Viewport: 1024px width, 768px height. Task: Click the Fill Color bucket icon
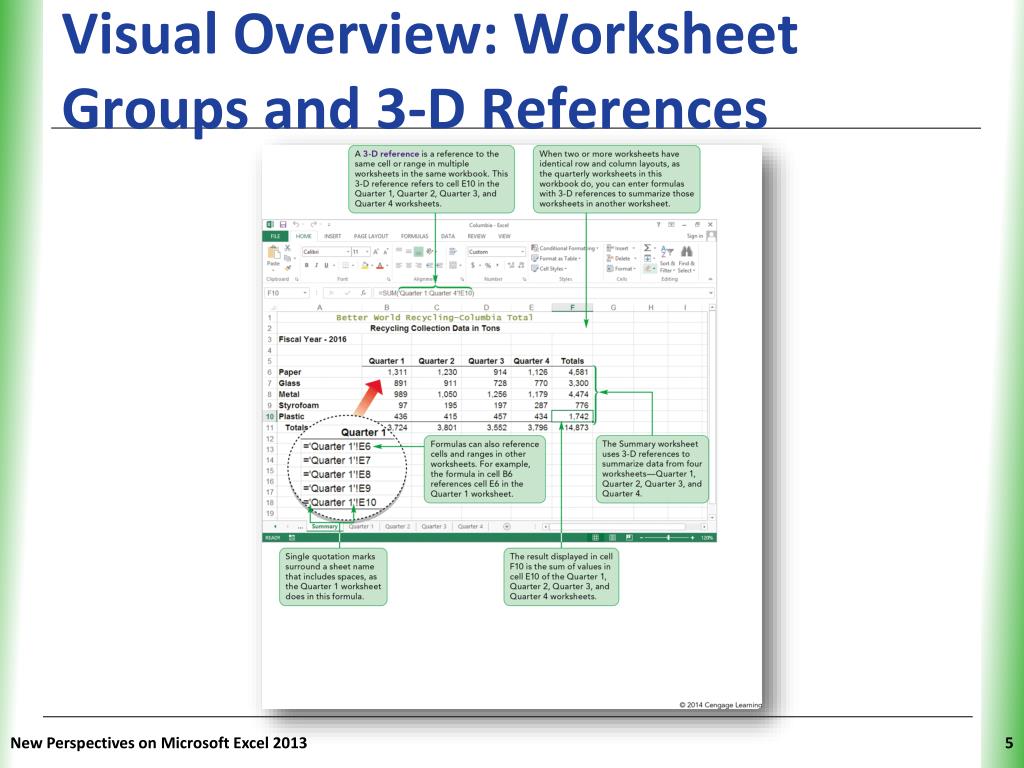(364, 265)
